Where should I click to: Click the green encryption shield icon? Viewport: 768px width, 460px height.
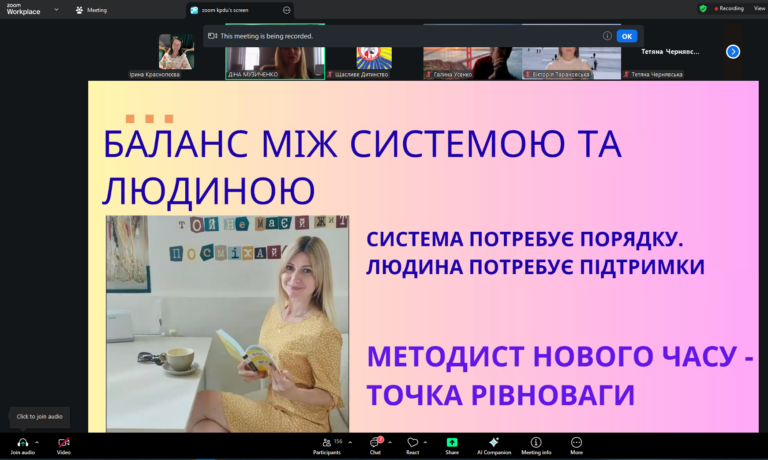(x=703, y=8)
